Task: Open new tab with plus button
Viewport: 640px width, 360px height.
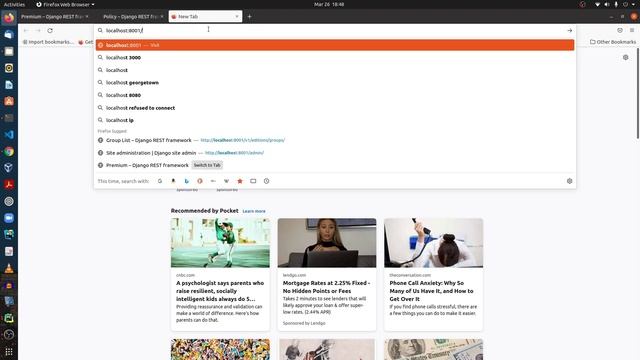Action: click(x=249, y=17)
